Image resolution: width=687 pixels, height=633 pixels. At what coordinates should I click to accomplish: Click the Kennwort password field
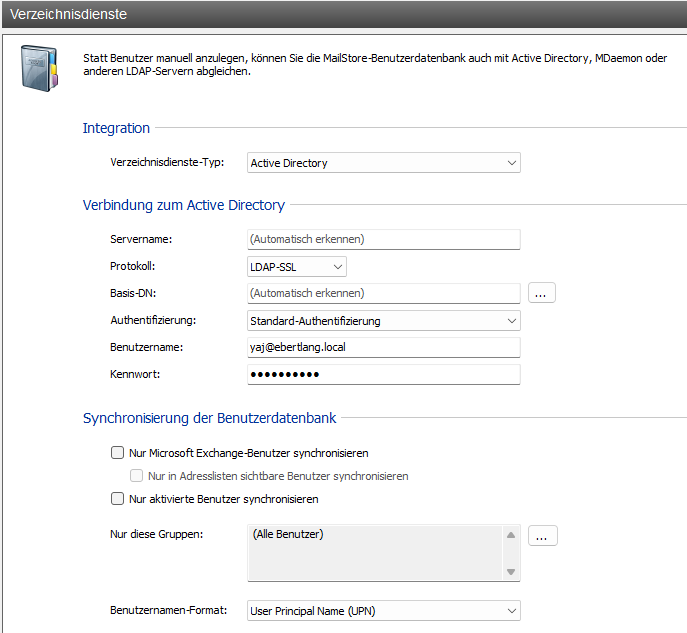coord(383,374)
